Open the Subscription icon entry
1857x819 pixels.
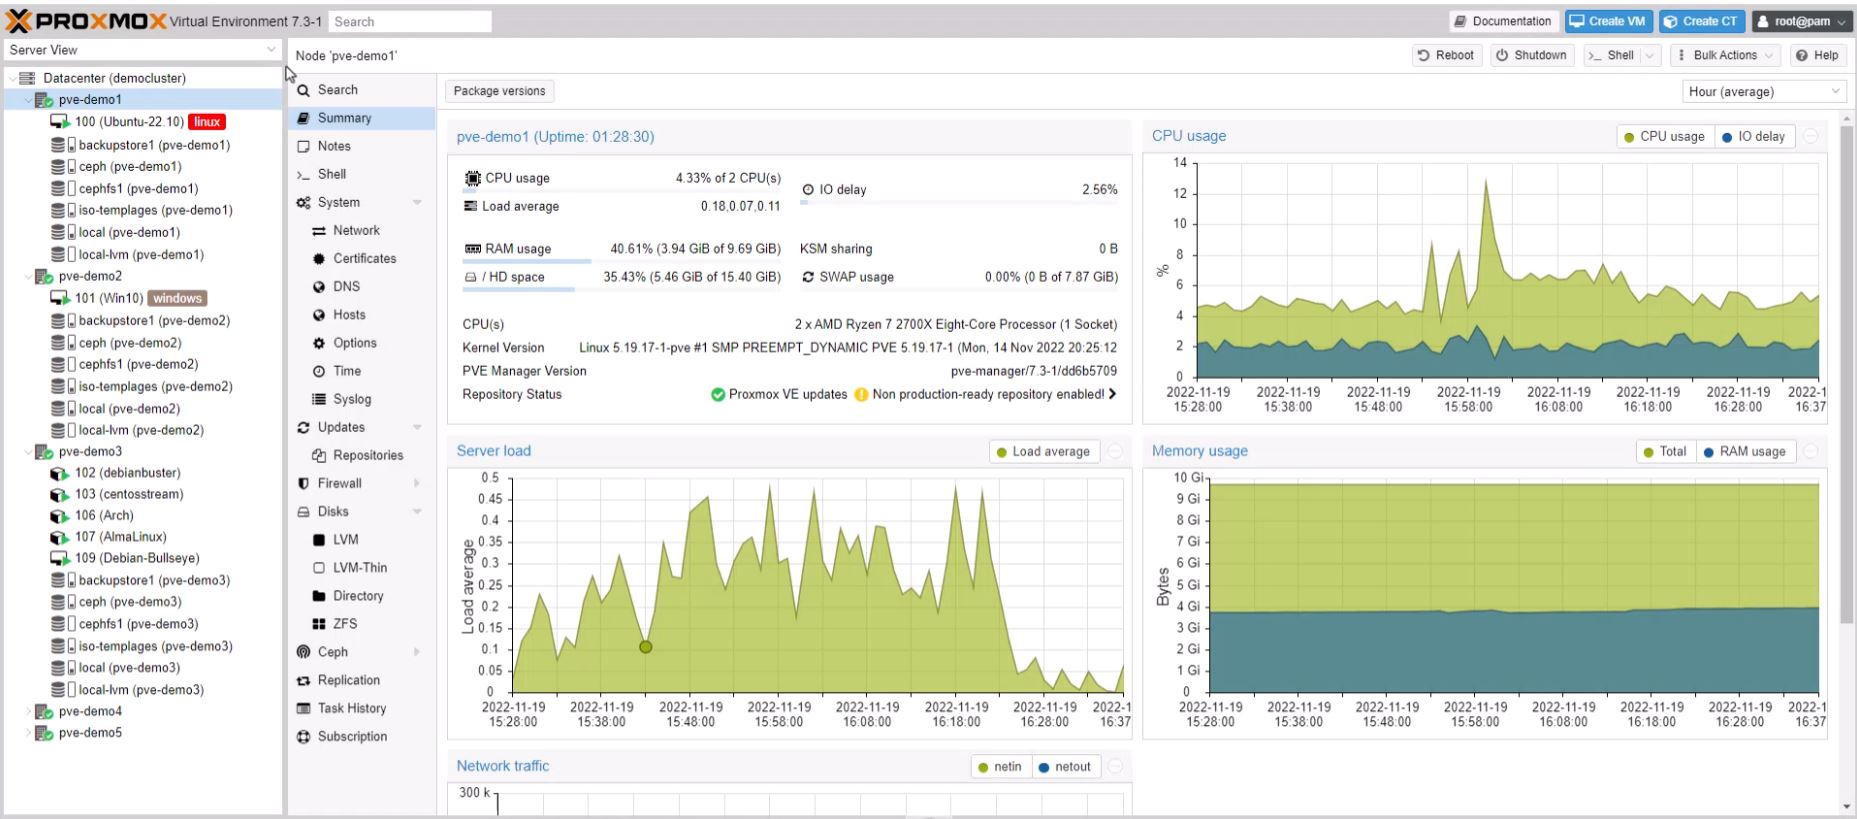coord(304,737)
